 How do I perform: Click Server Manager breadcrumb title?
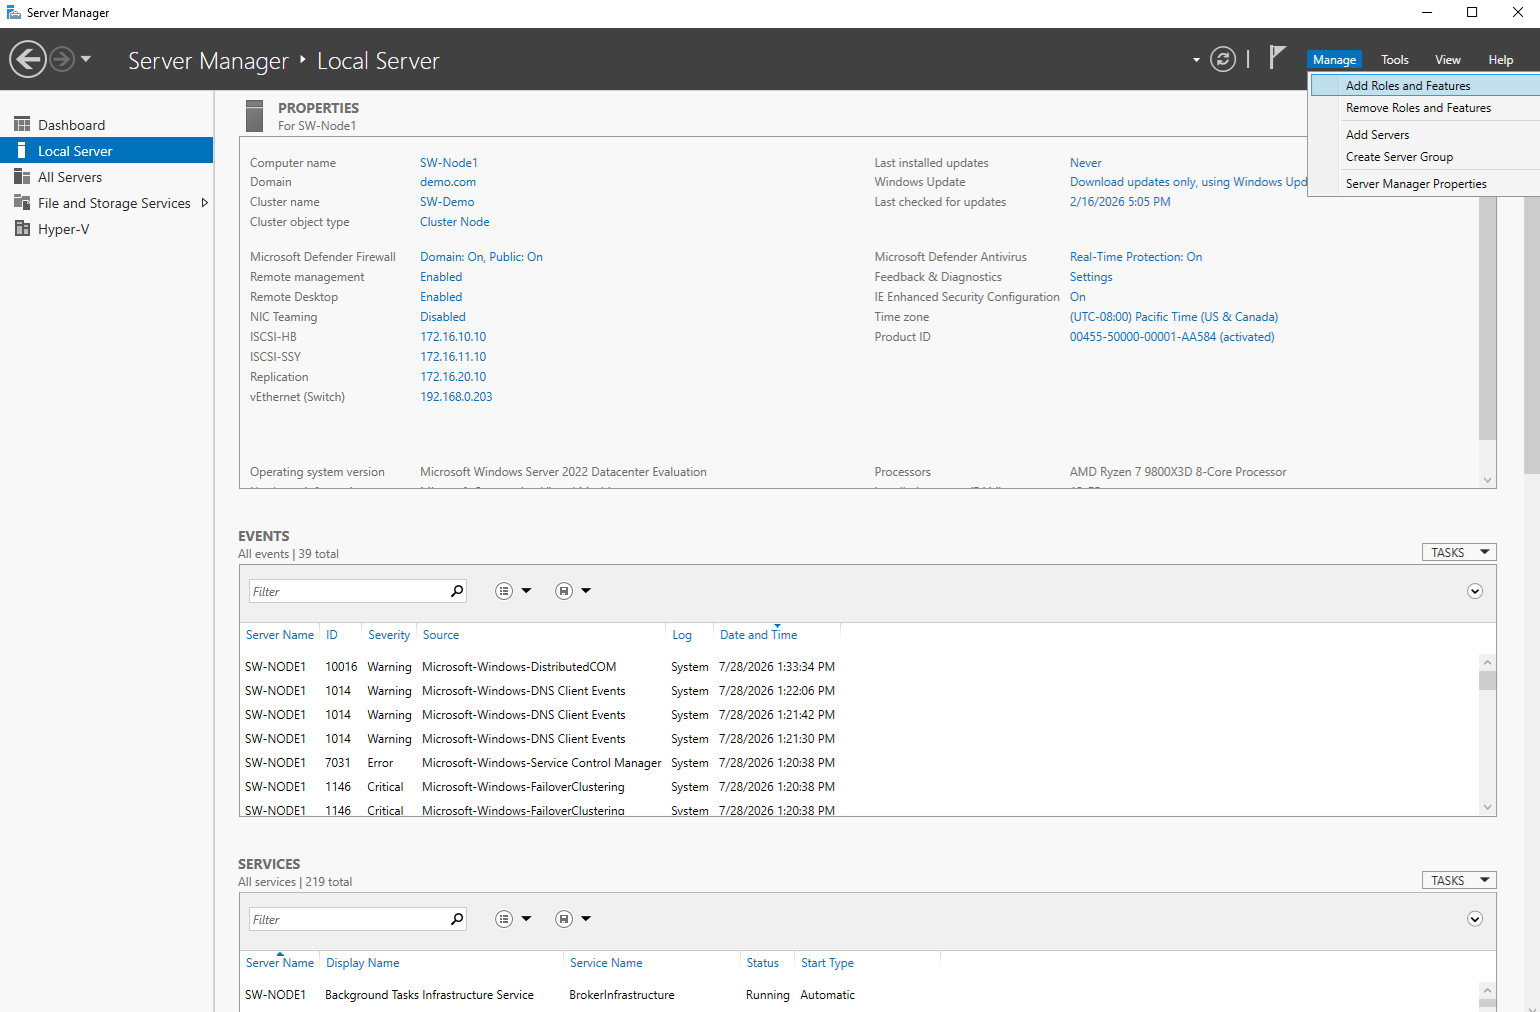[x=208, y=61]
